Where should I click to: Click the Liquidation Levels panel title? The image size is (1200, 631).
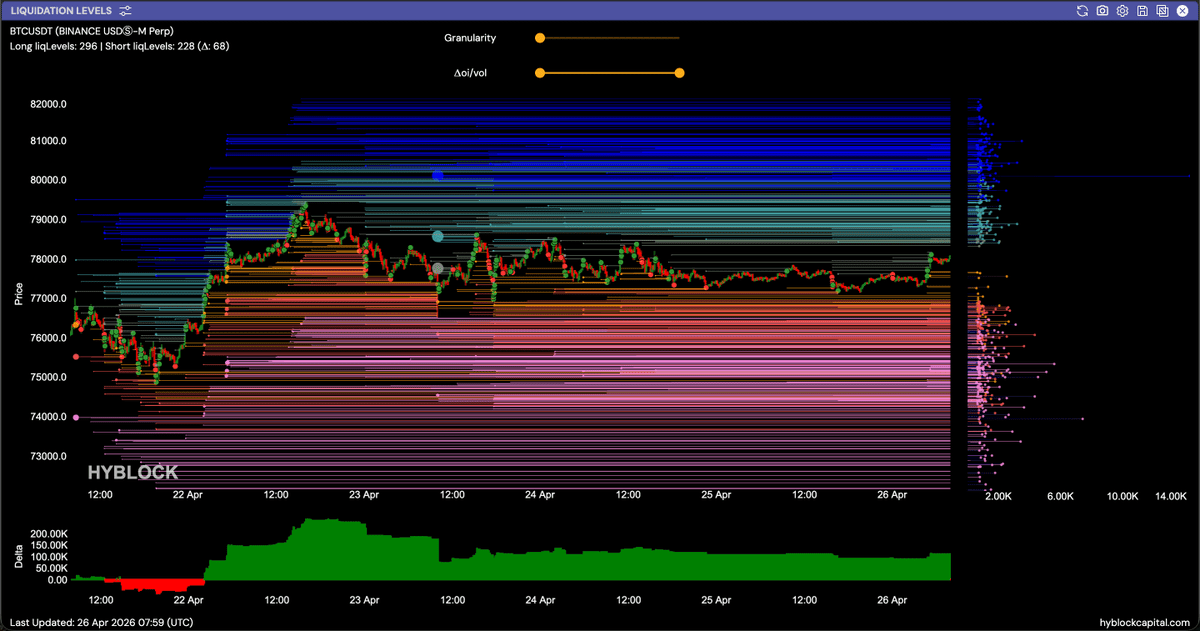tap(61, 10)
